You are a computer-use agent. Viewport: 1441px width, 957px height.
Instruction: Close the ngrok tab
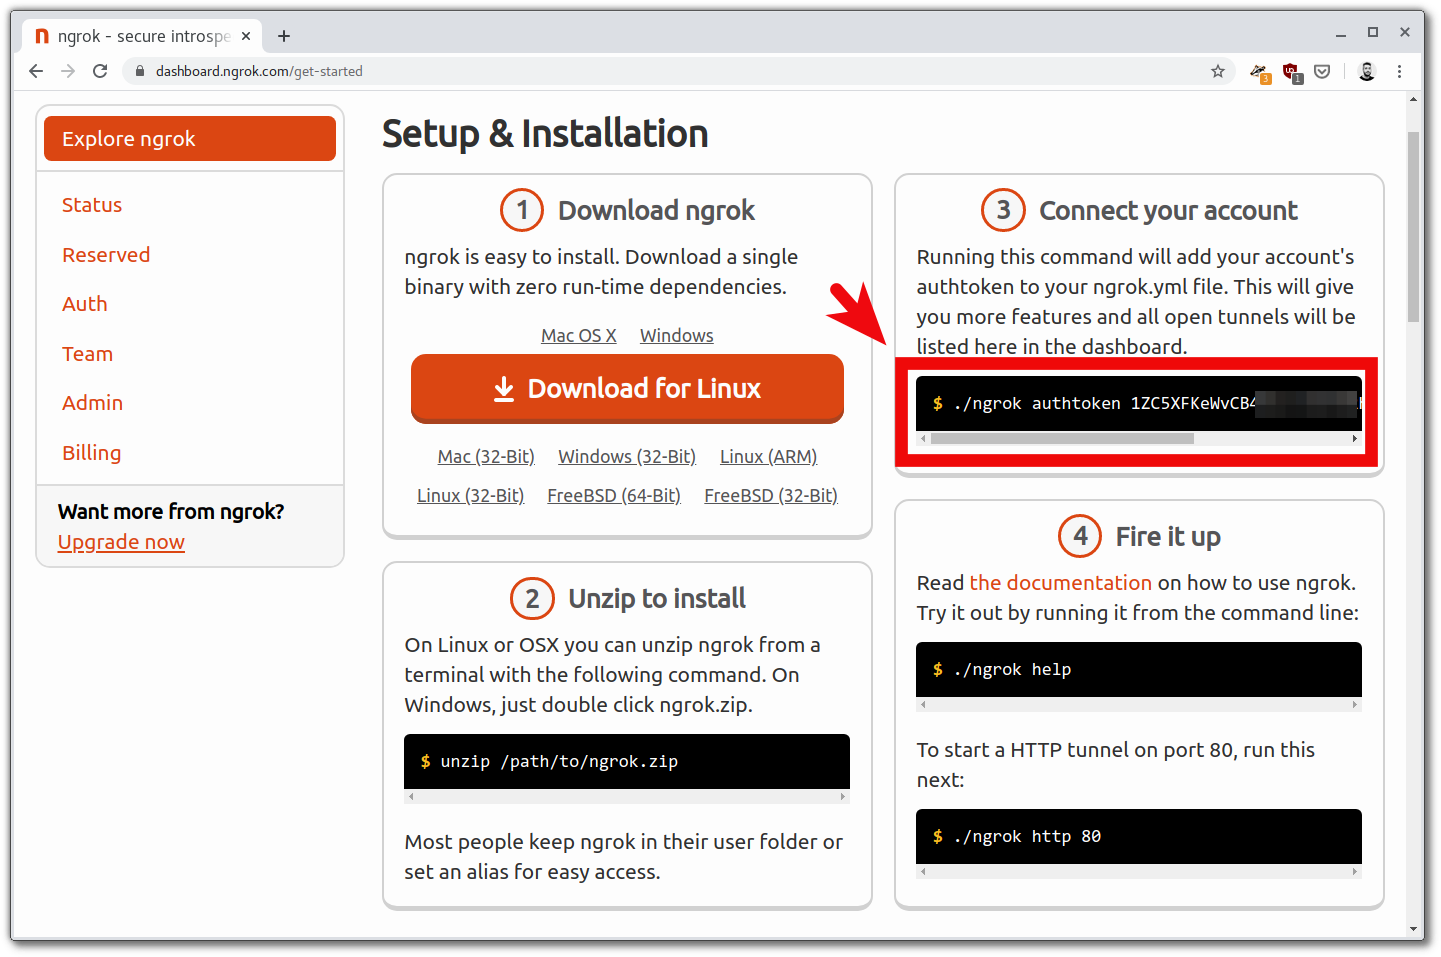tap(246, 35)
